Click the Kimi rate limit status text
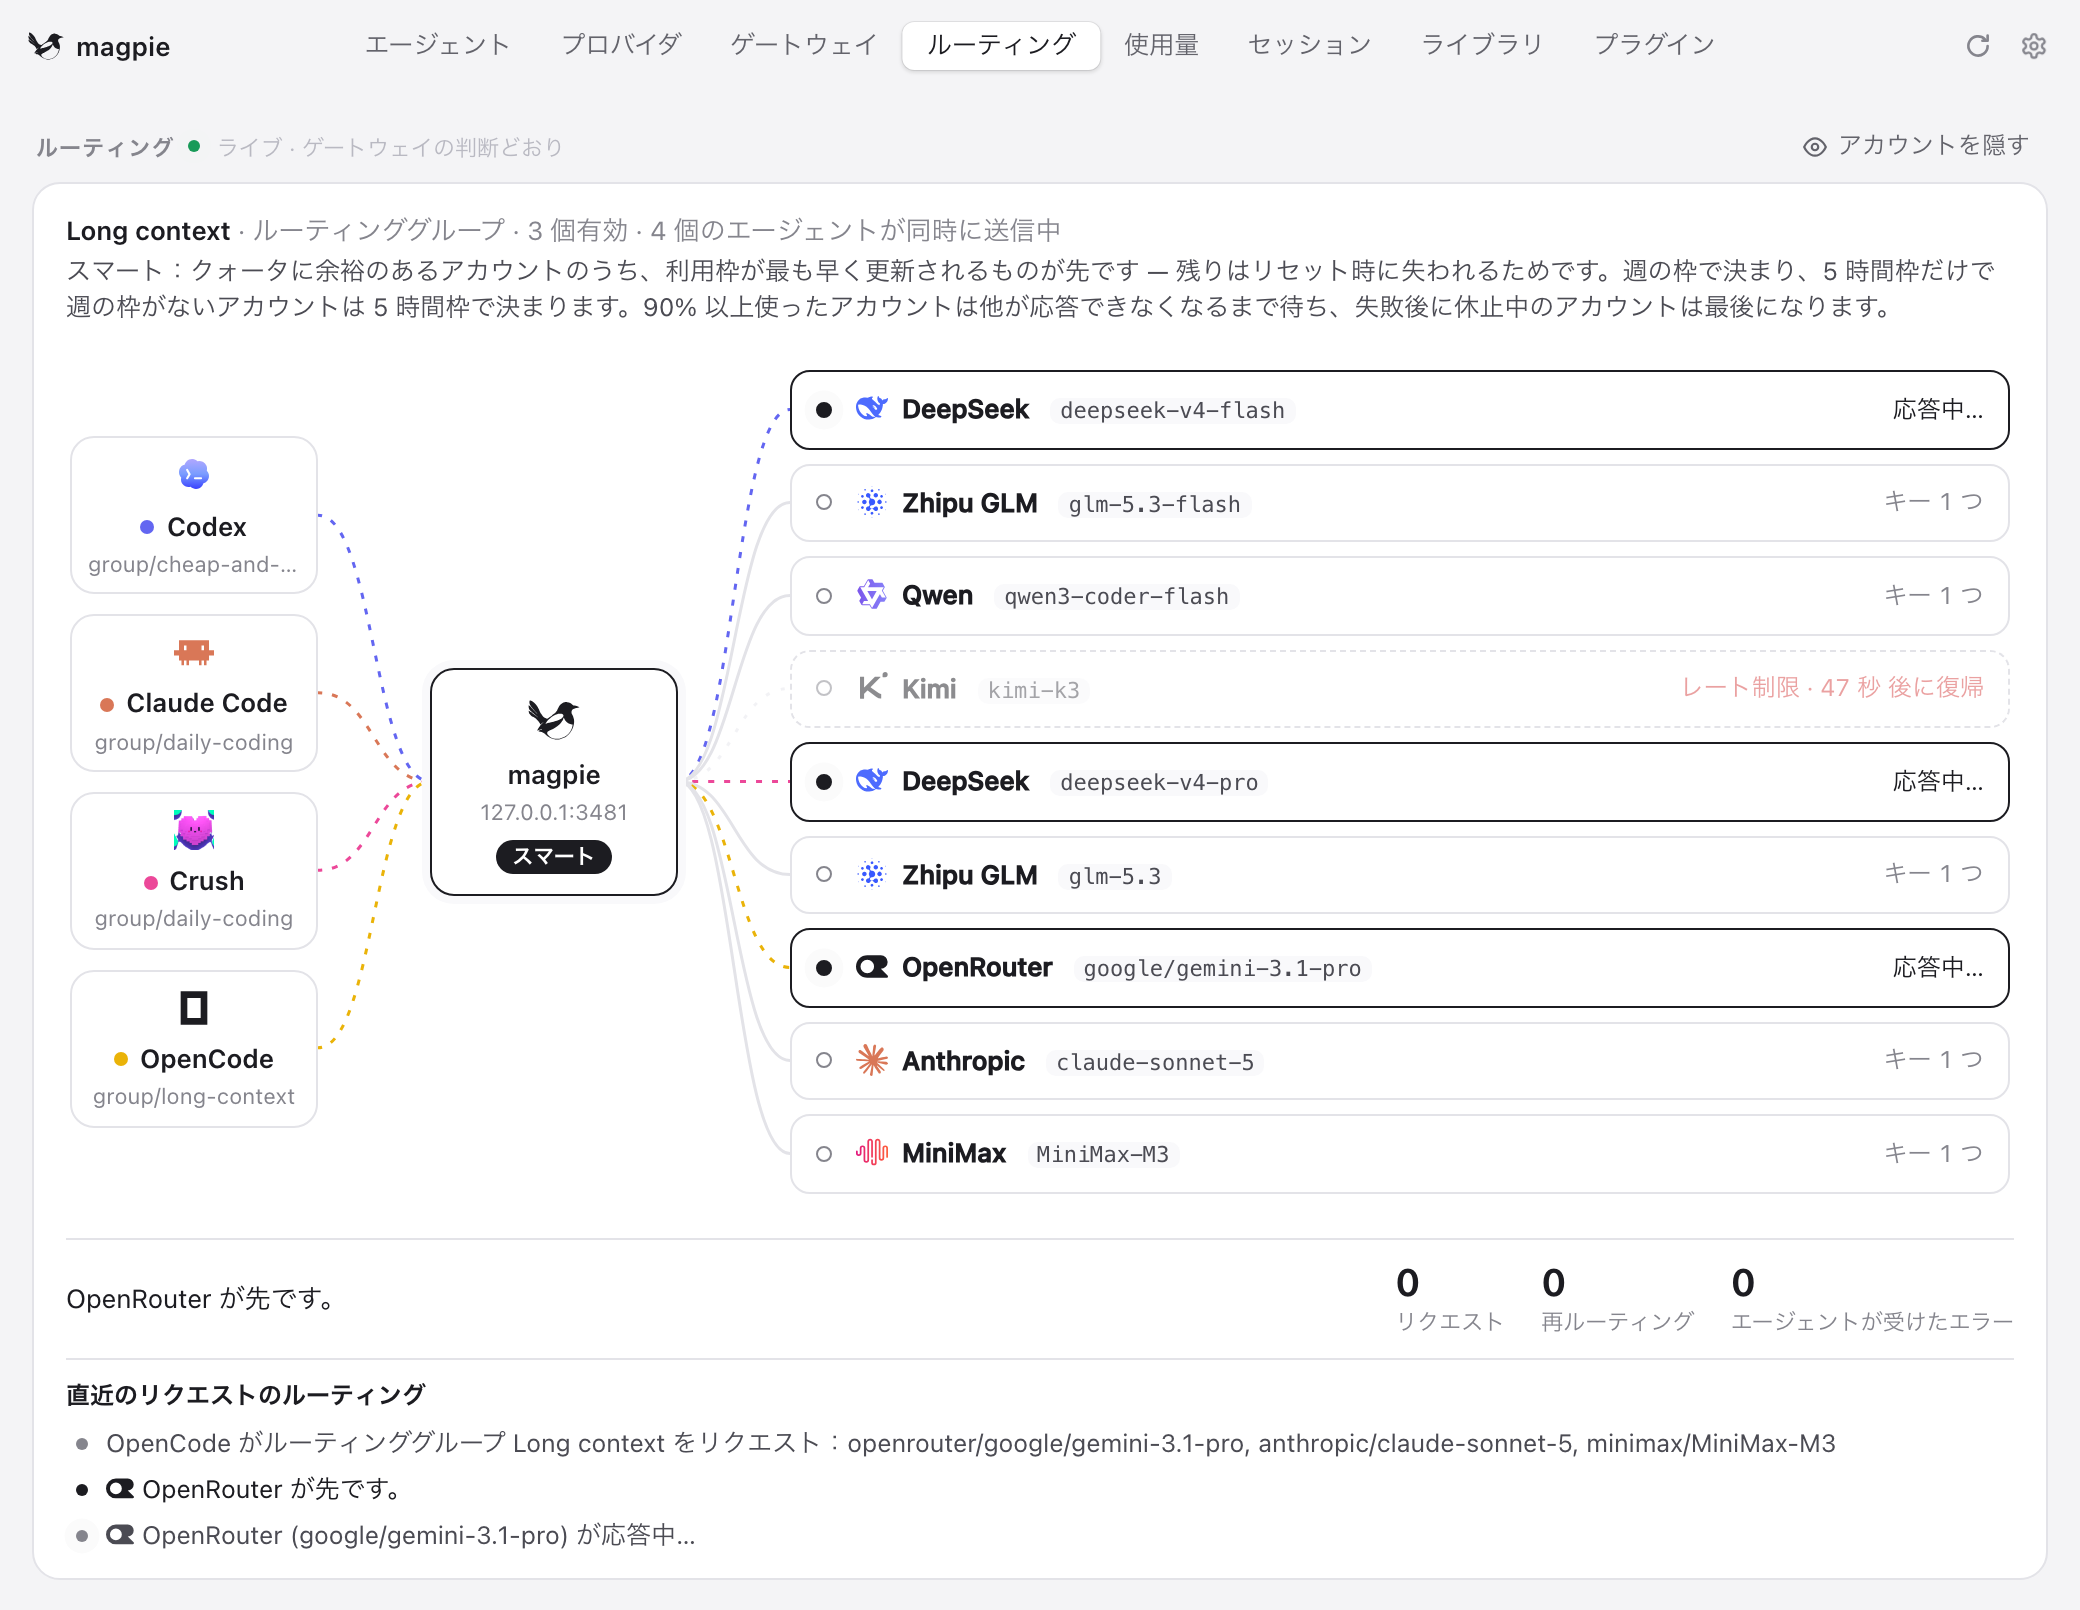 tap(1832, 687)
